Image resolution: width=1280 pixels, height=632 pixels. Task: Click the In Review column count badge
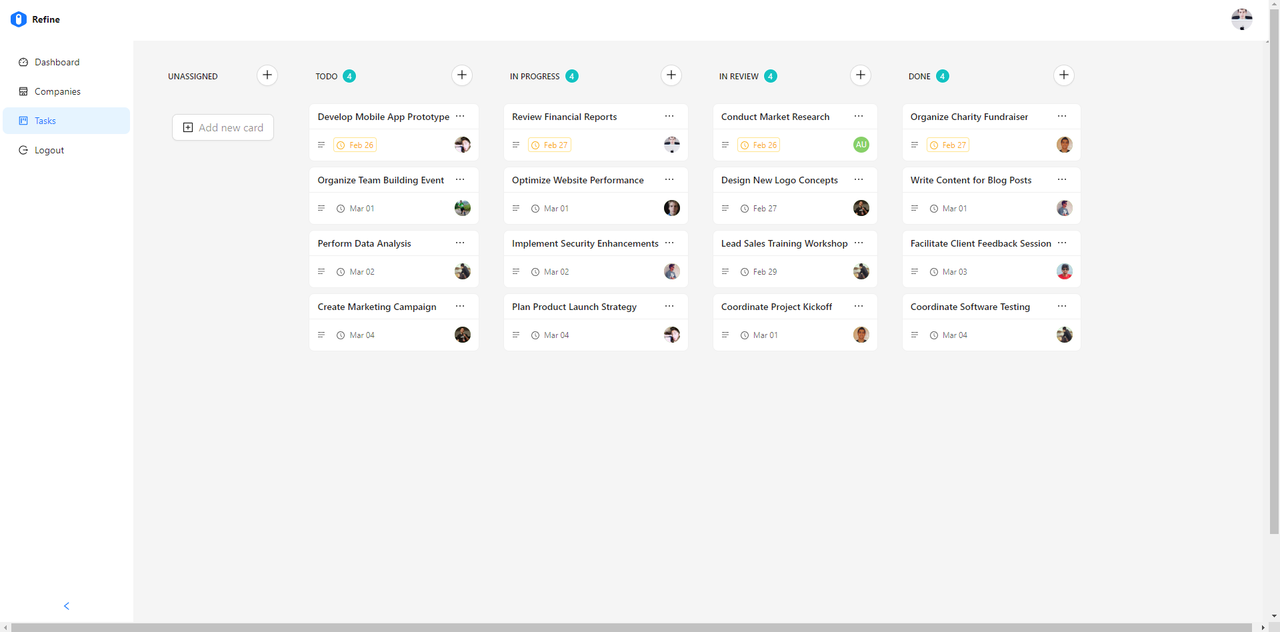pos(770,76)
